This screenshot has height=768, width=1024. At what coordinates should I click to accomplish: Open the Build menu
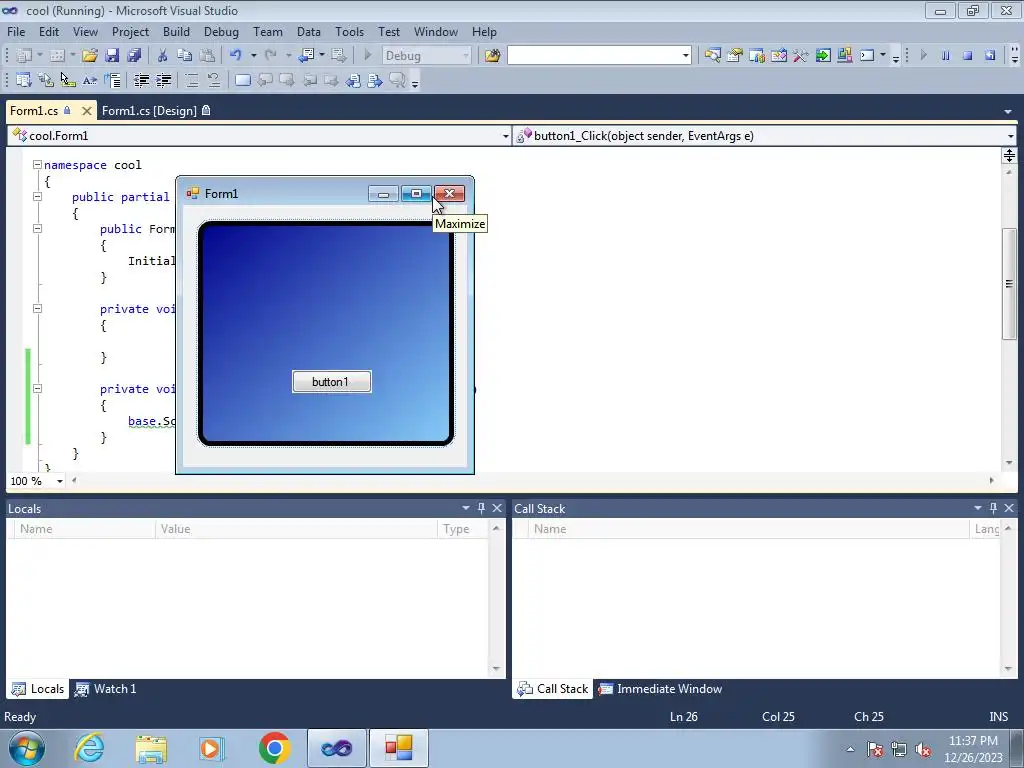(x=176, y=31)
